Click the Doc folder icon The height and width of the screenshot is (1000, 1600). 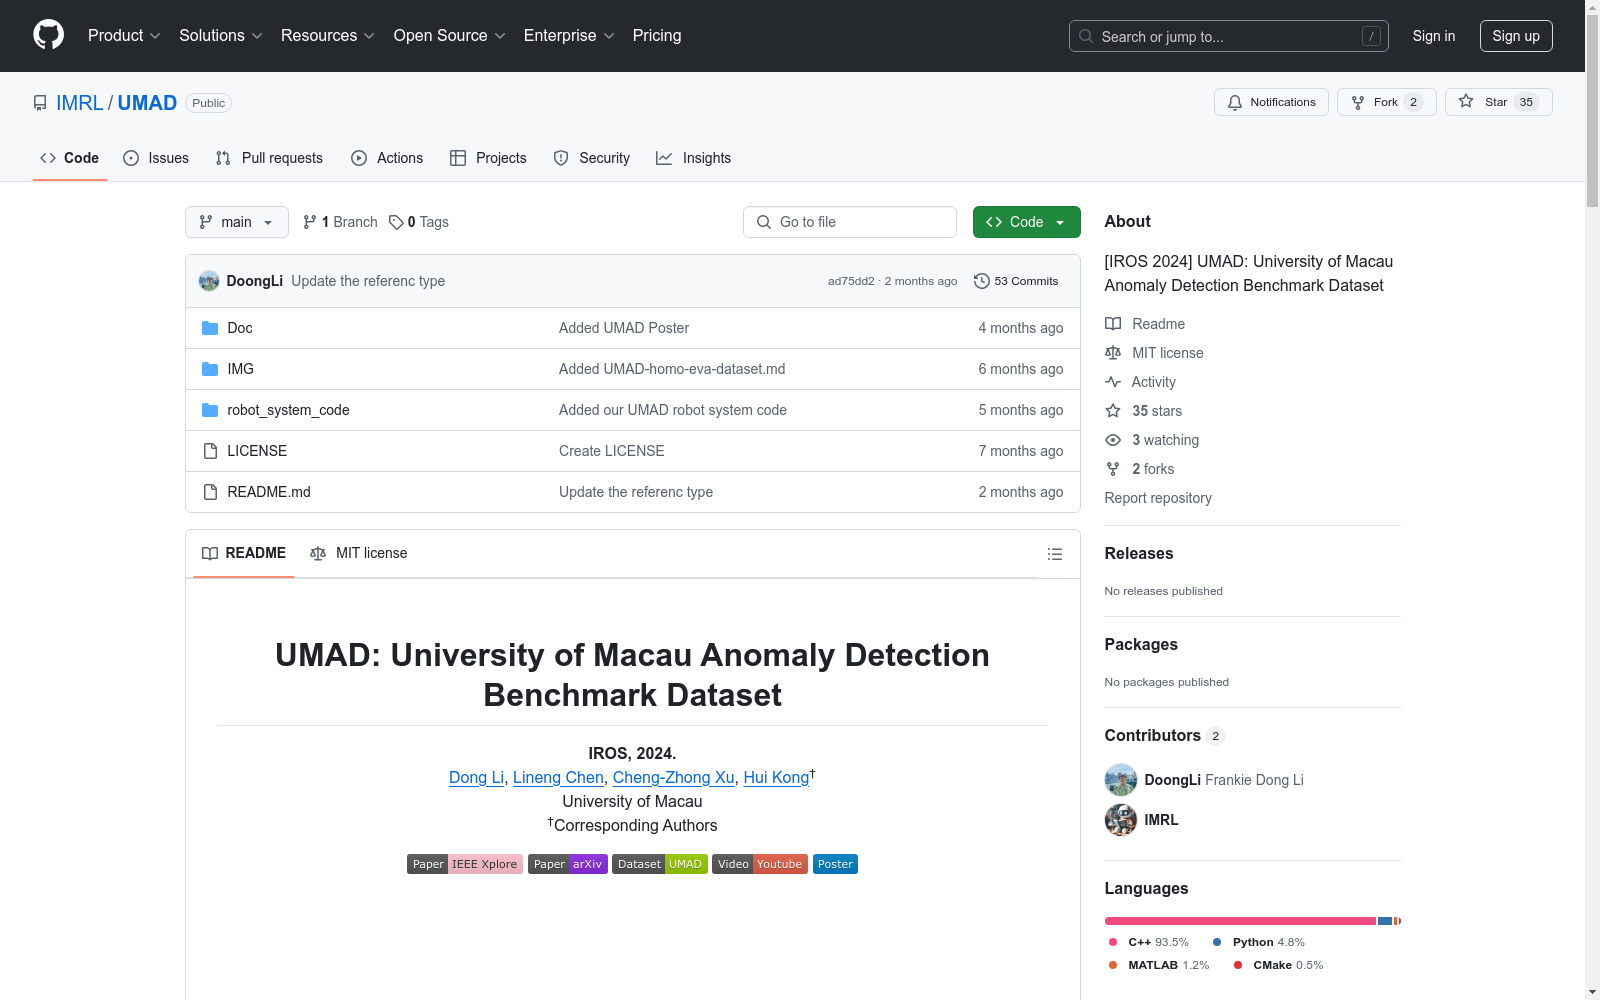pos(210,328)
